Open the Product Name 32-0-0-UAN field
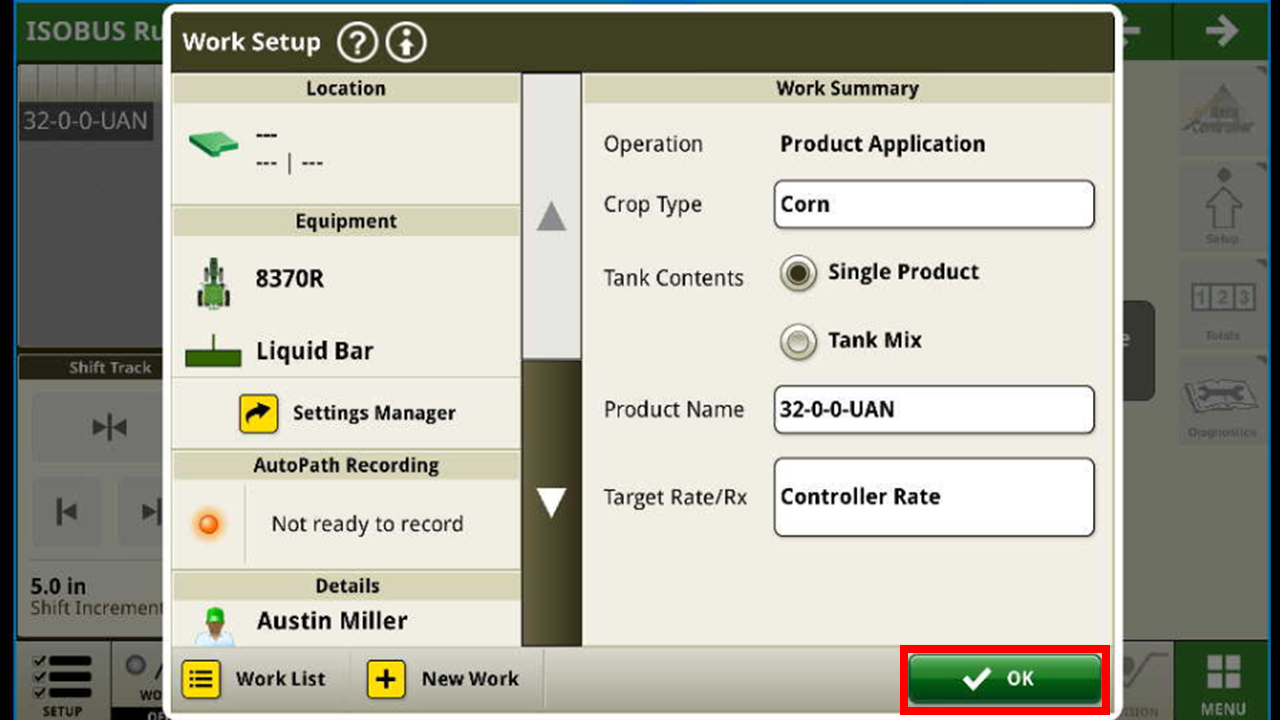Viewport: 1280px width, 720px height. pos(934,410)
